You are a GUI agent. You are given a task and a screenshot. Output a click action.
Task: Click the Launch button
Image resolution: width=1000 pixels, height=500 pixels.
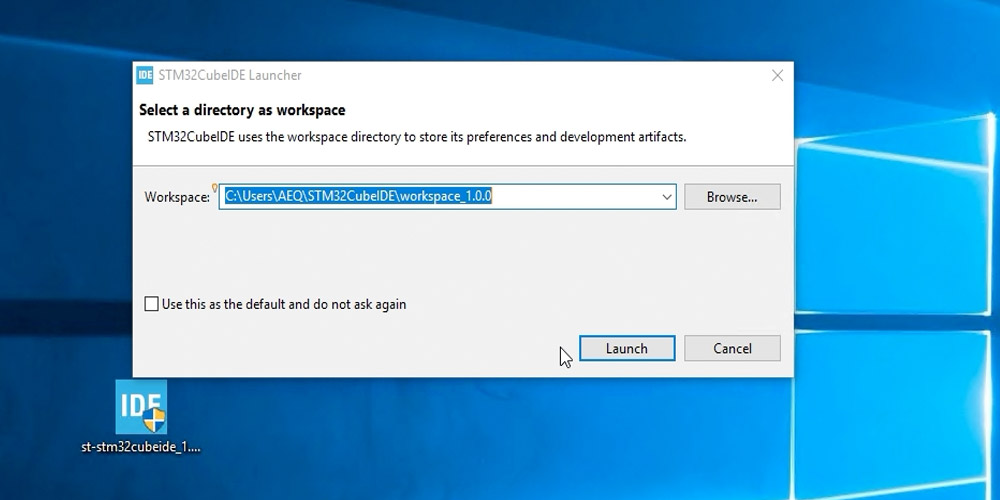point(627,348)
